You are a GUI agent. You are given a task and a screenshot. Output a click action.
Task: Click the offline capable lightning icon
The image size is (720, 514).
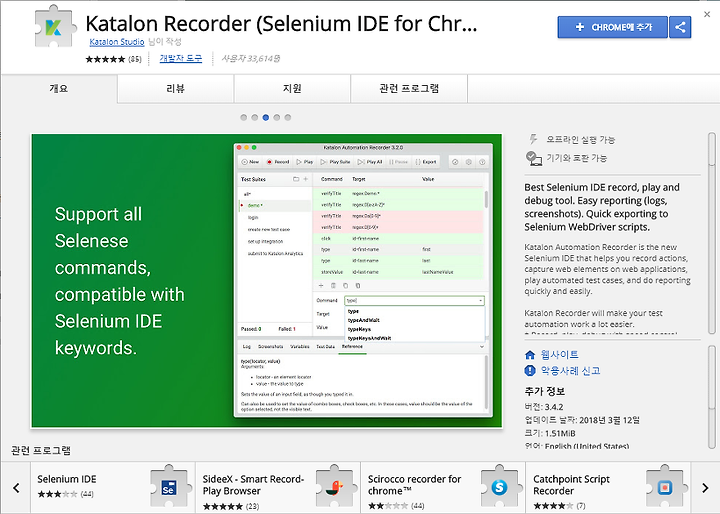coord(533,139)
